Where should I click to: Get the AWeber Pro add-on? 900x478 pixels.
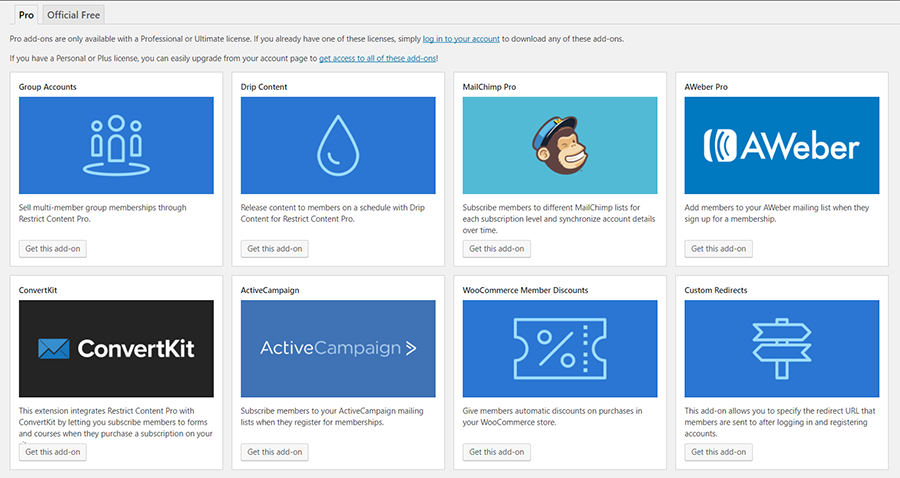tap(719, 249)
